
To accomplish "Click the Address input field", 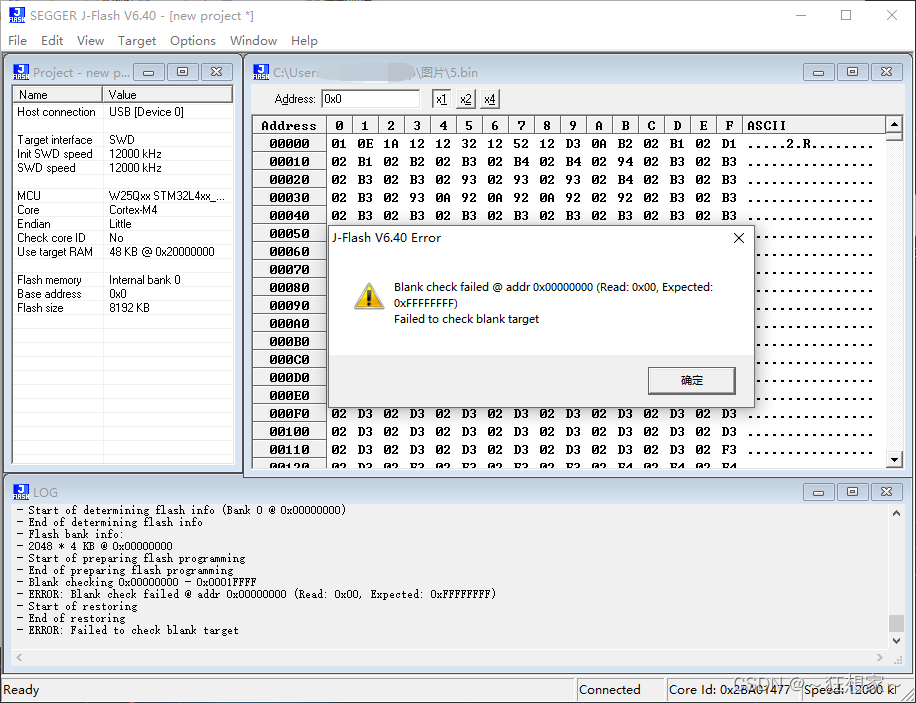I will (370, 99).
